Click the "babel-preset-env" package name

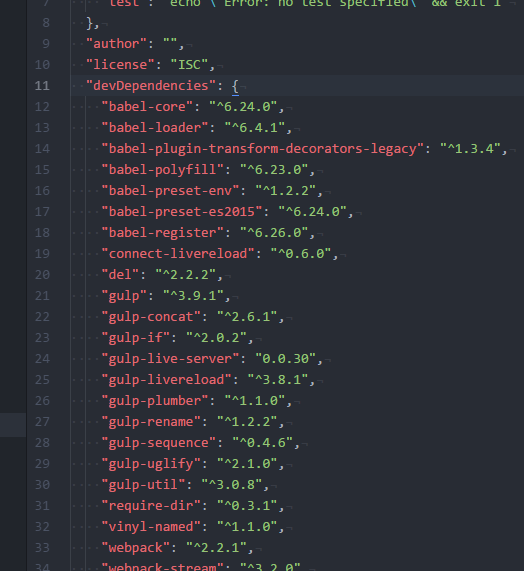(x=170, y=191)
